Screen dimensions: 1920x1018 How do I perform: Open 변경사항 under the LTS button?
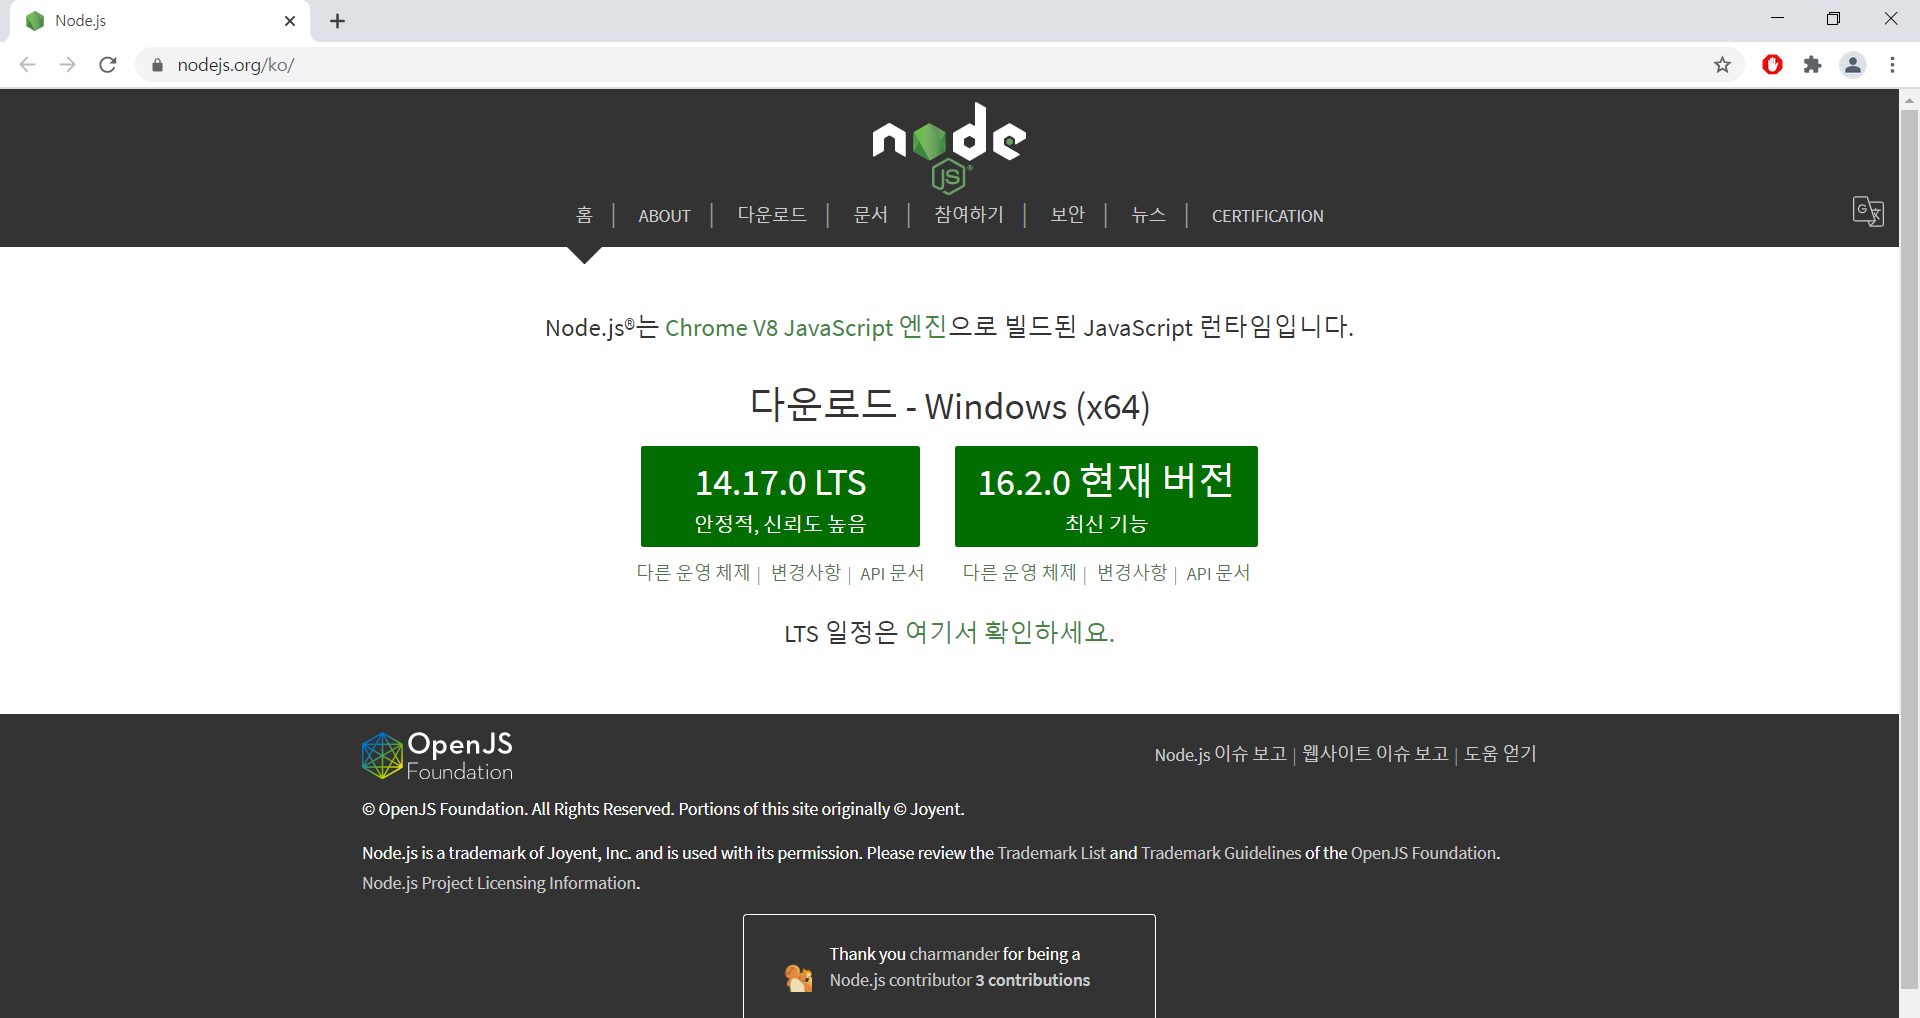pyautogui.click(x=806, y=573)
